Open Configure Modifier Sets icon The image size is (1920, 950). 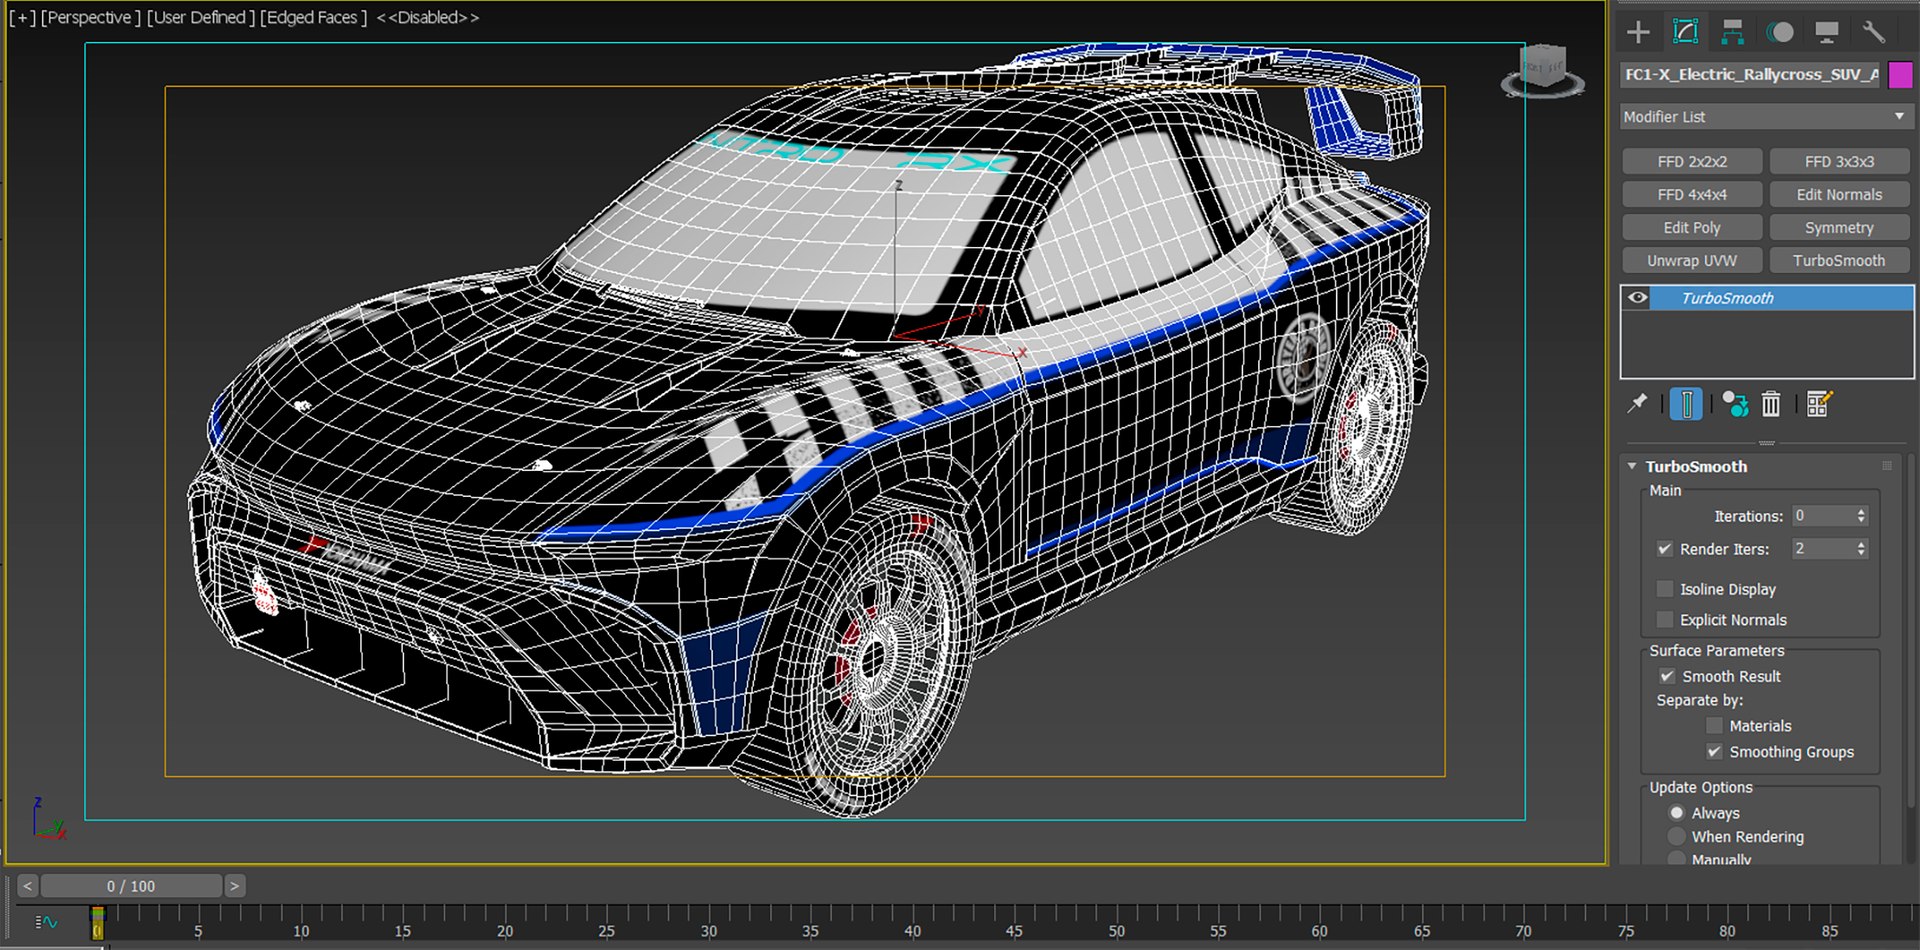point(1819,404)
